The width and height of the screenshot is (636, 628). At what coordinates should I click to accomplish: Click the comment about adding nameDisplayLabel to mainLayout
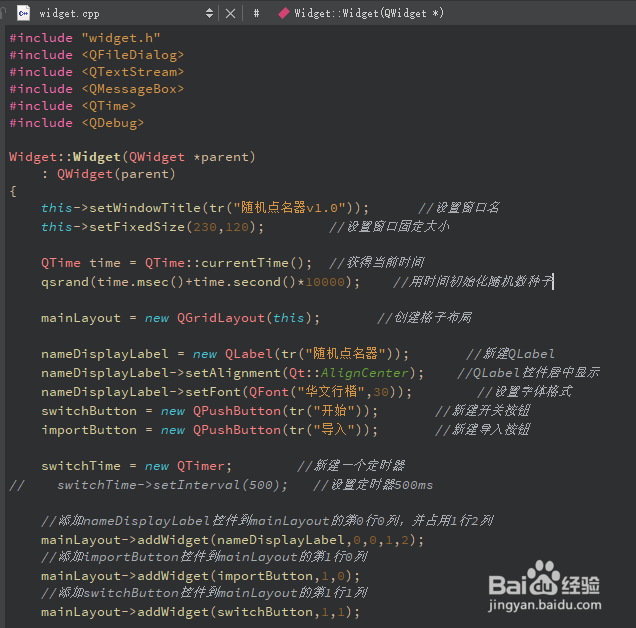coord(267,521)
